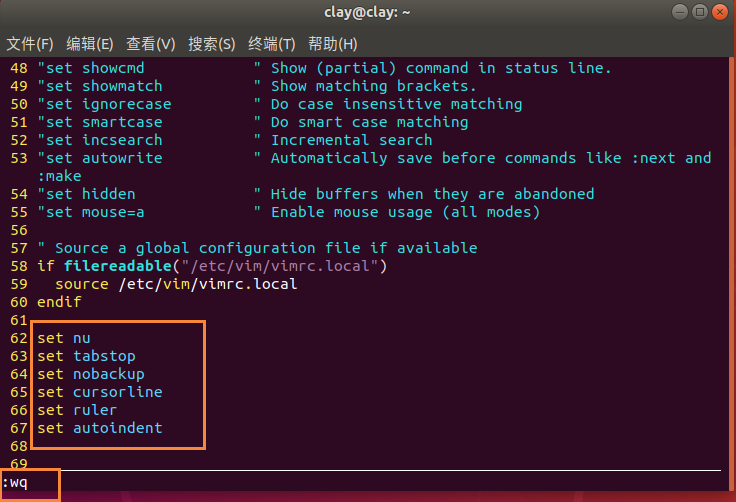Image resolution: width=736 pixels, height=502 pixels.
Task: Open the 文件(F) menu
Action: point(30,44)
